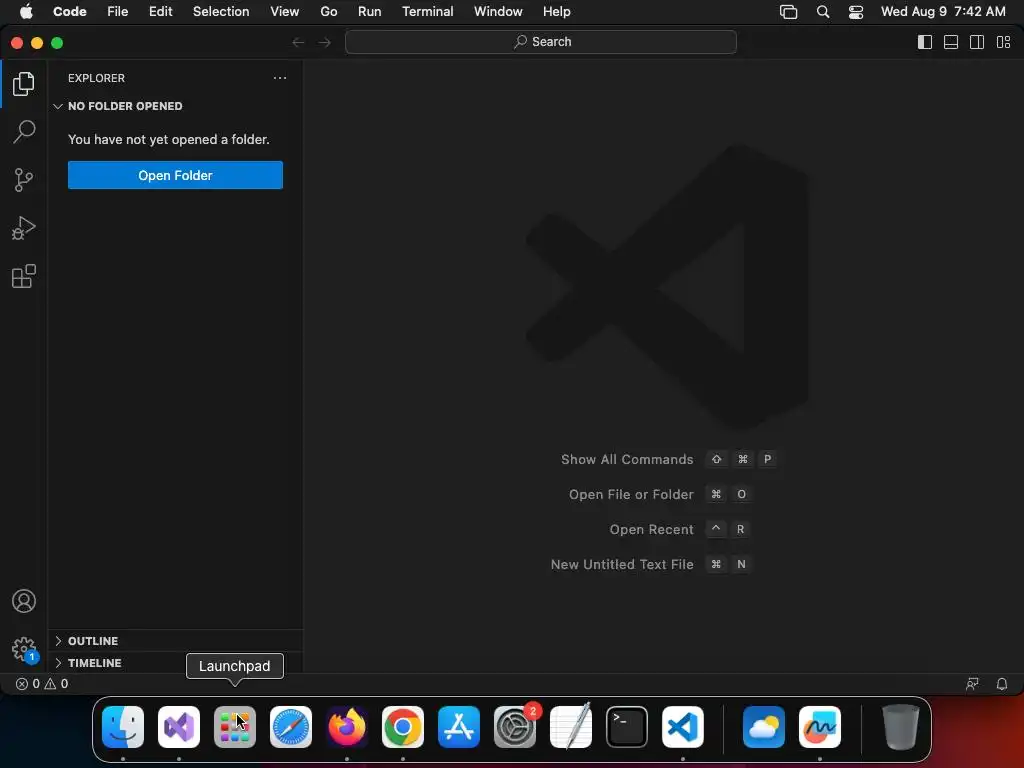1024x768 pixels.
Task: Open the Search view in activity bar
Action: click(24, 131)
